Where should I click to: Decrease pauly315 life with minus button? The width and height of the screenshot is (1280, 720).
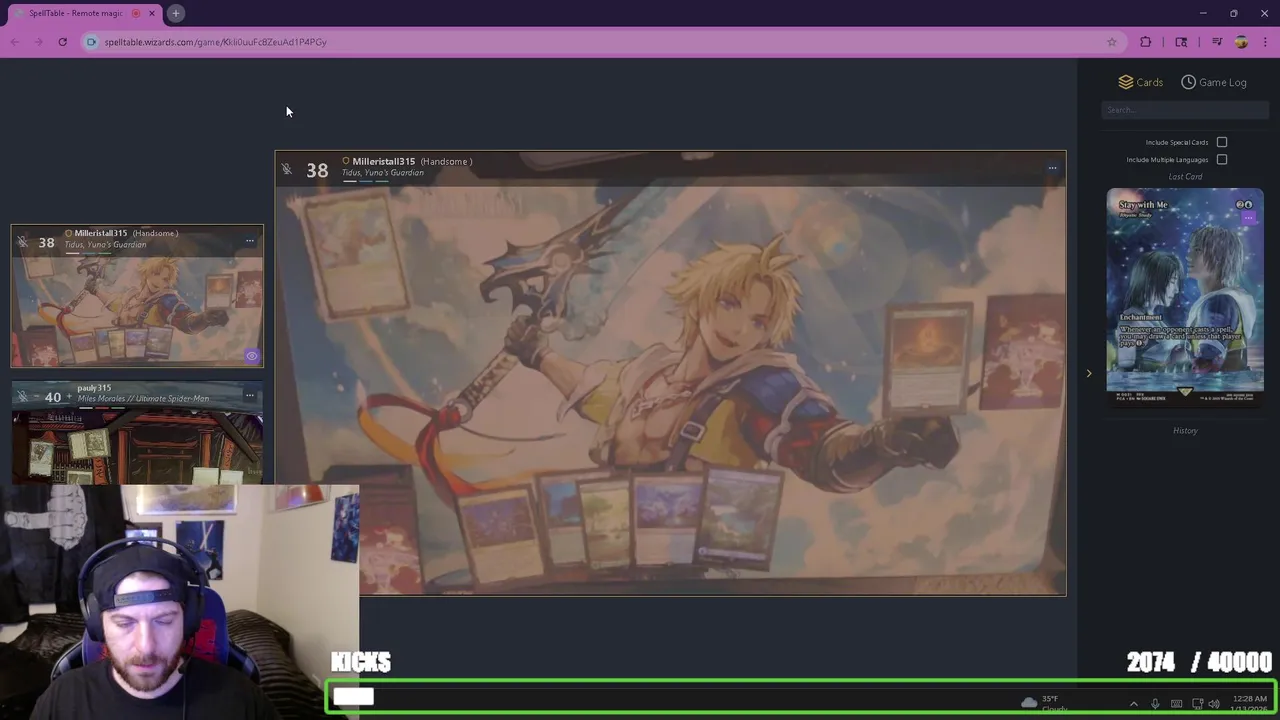pyautogui.click(x=37, y=397)
